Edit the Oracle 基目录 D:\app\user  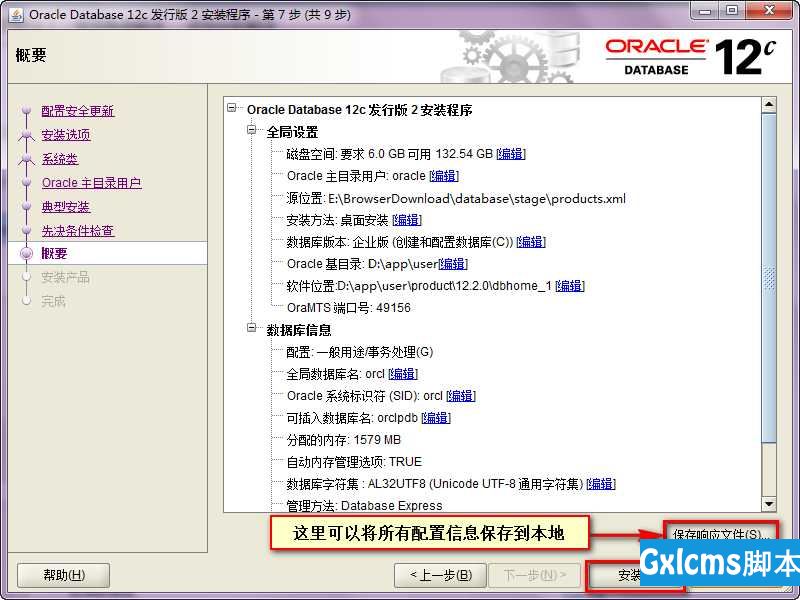pos(453,264)
